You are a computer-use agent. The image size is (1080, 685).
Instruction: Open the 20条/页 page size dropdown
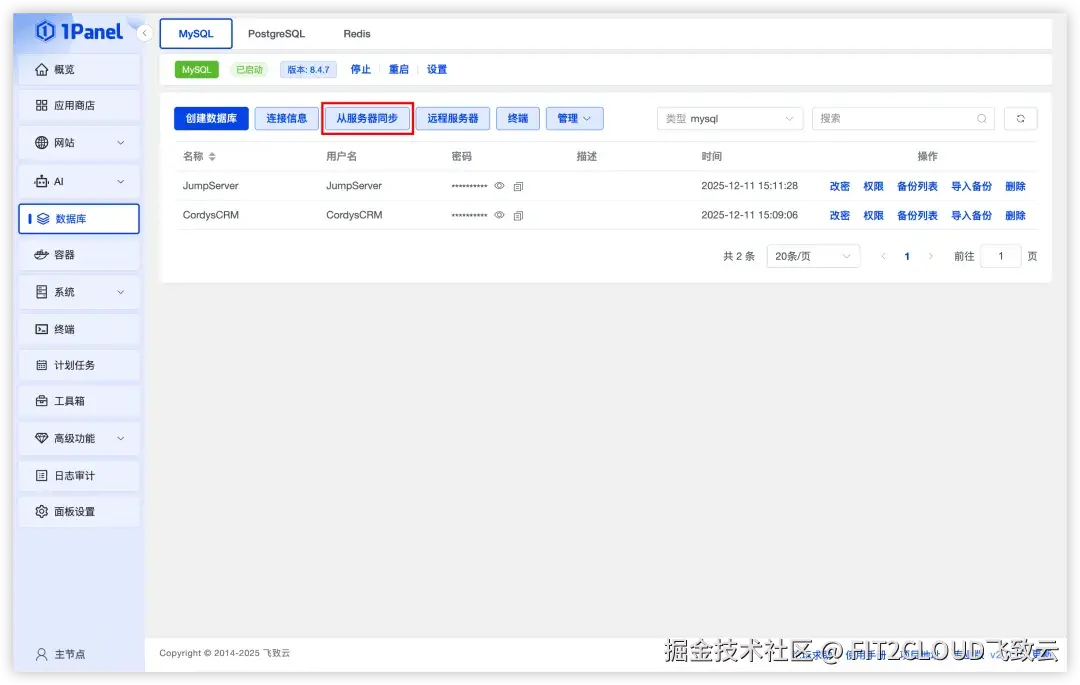pyautogui.click(x=813, y=256)
